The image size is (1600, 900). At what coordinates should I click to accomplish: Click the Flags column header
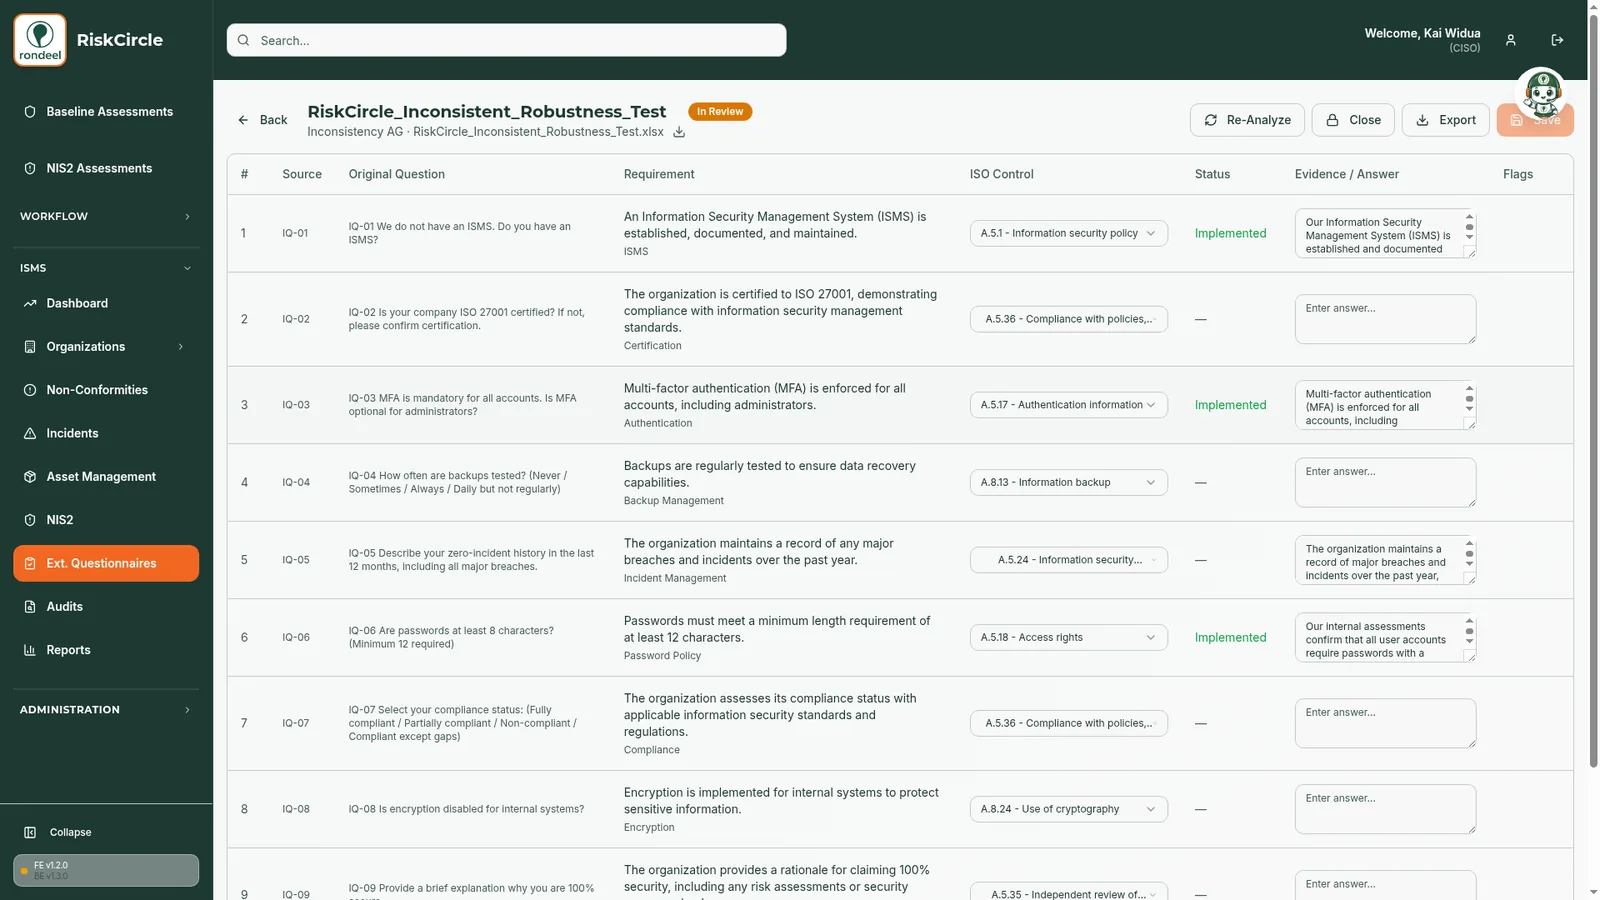pos(1517,174)
